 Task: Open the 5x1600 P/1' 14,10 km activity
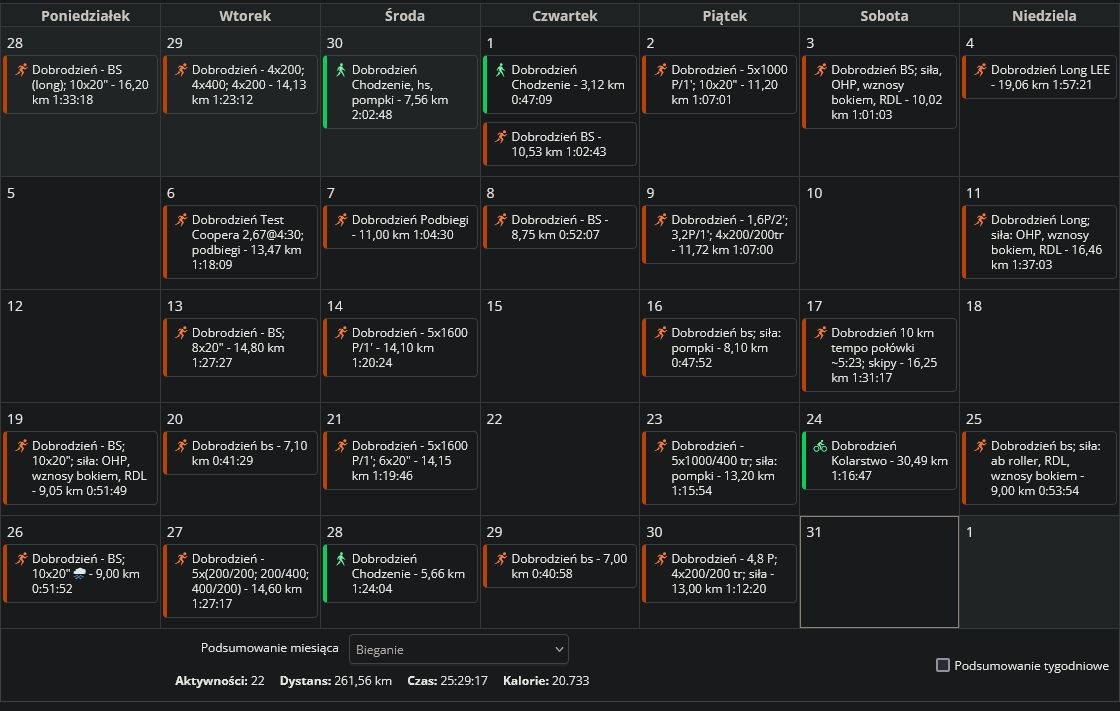point(400,347)
